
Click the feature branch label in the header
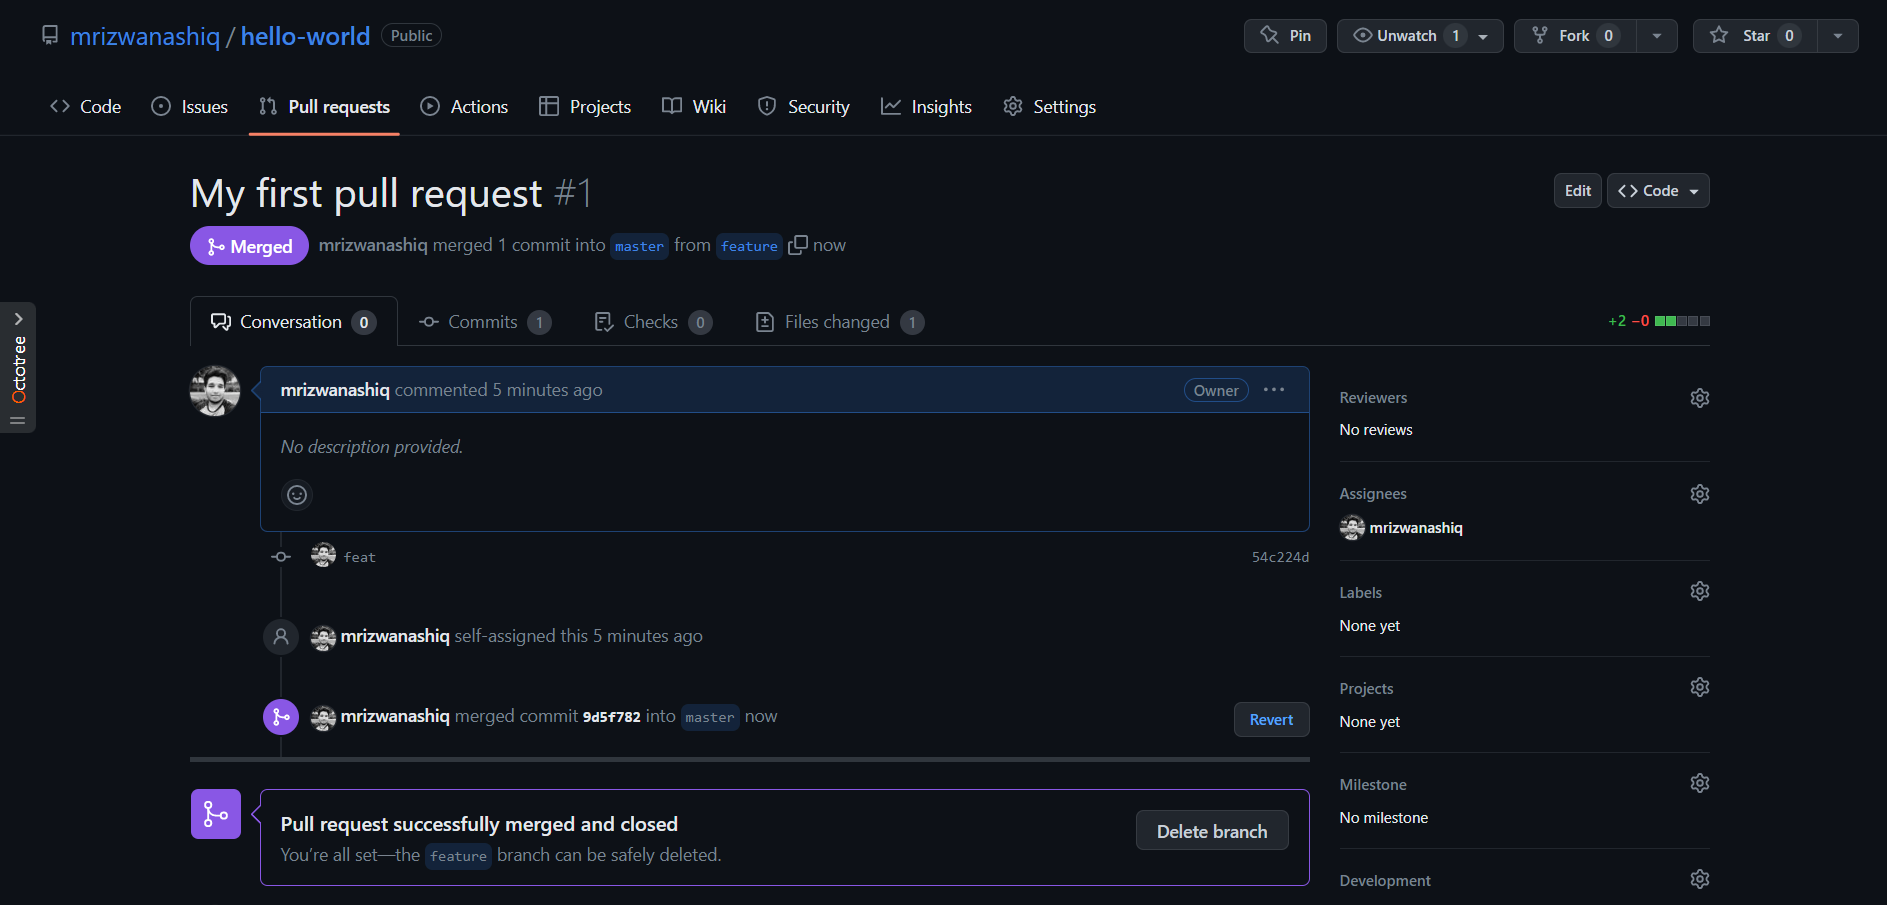coord(749,246)
